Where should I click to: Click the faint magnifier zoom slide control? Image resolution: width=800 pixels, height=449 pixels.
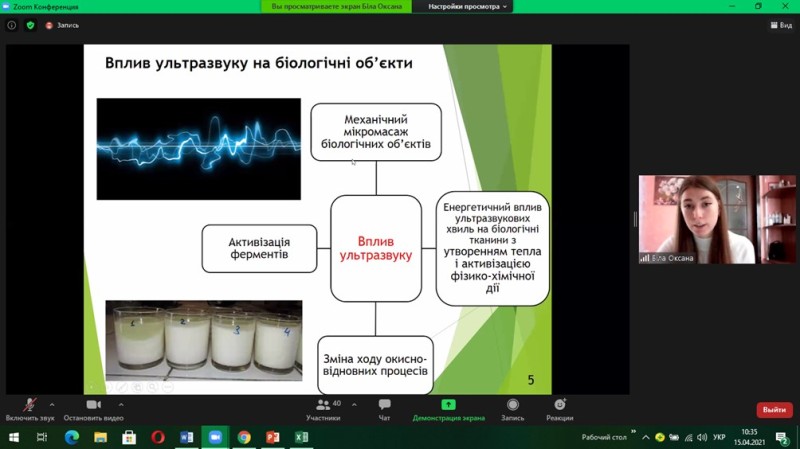(152, 387)
